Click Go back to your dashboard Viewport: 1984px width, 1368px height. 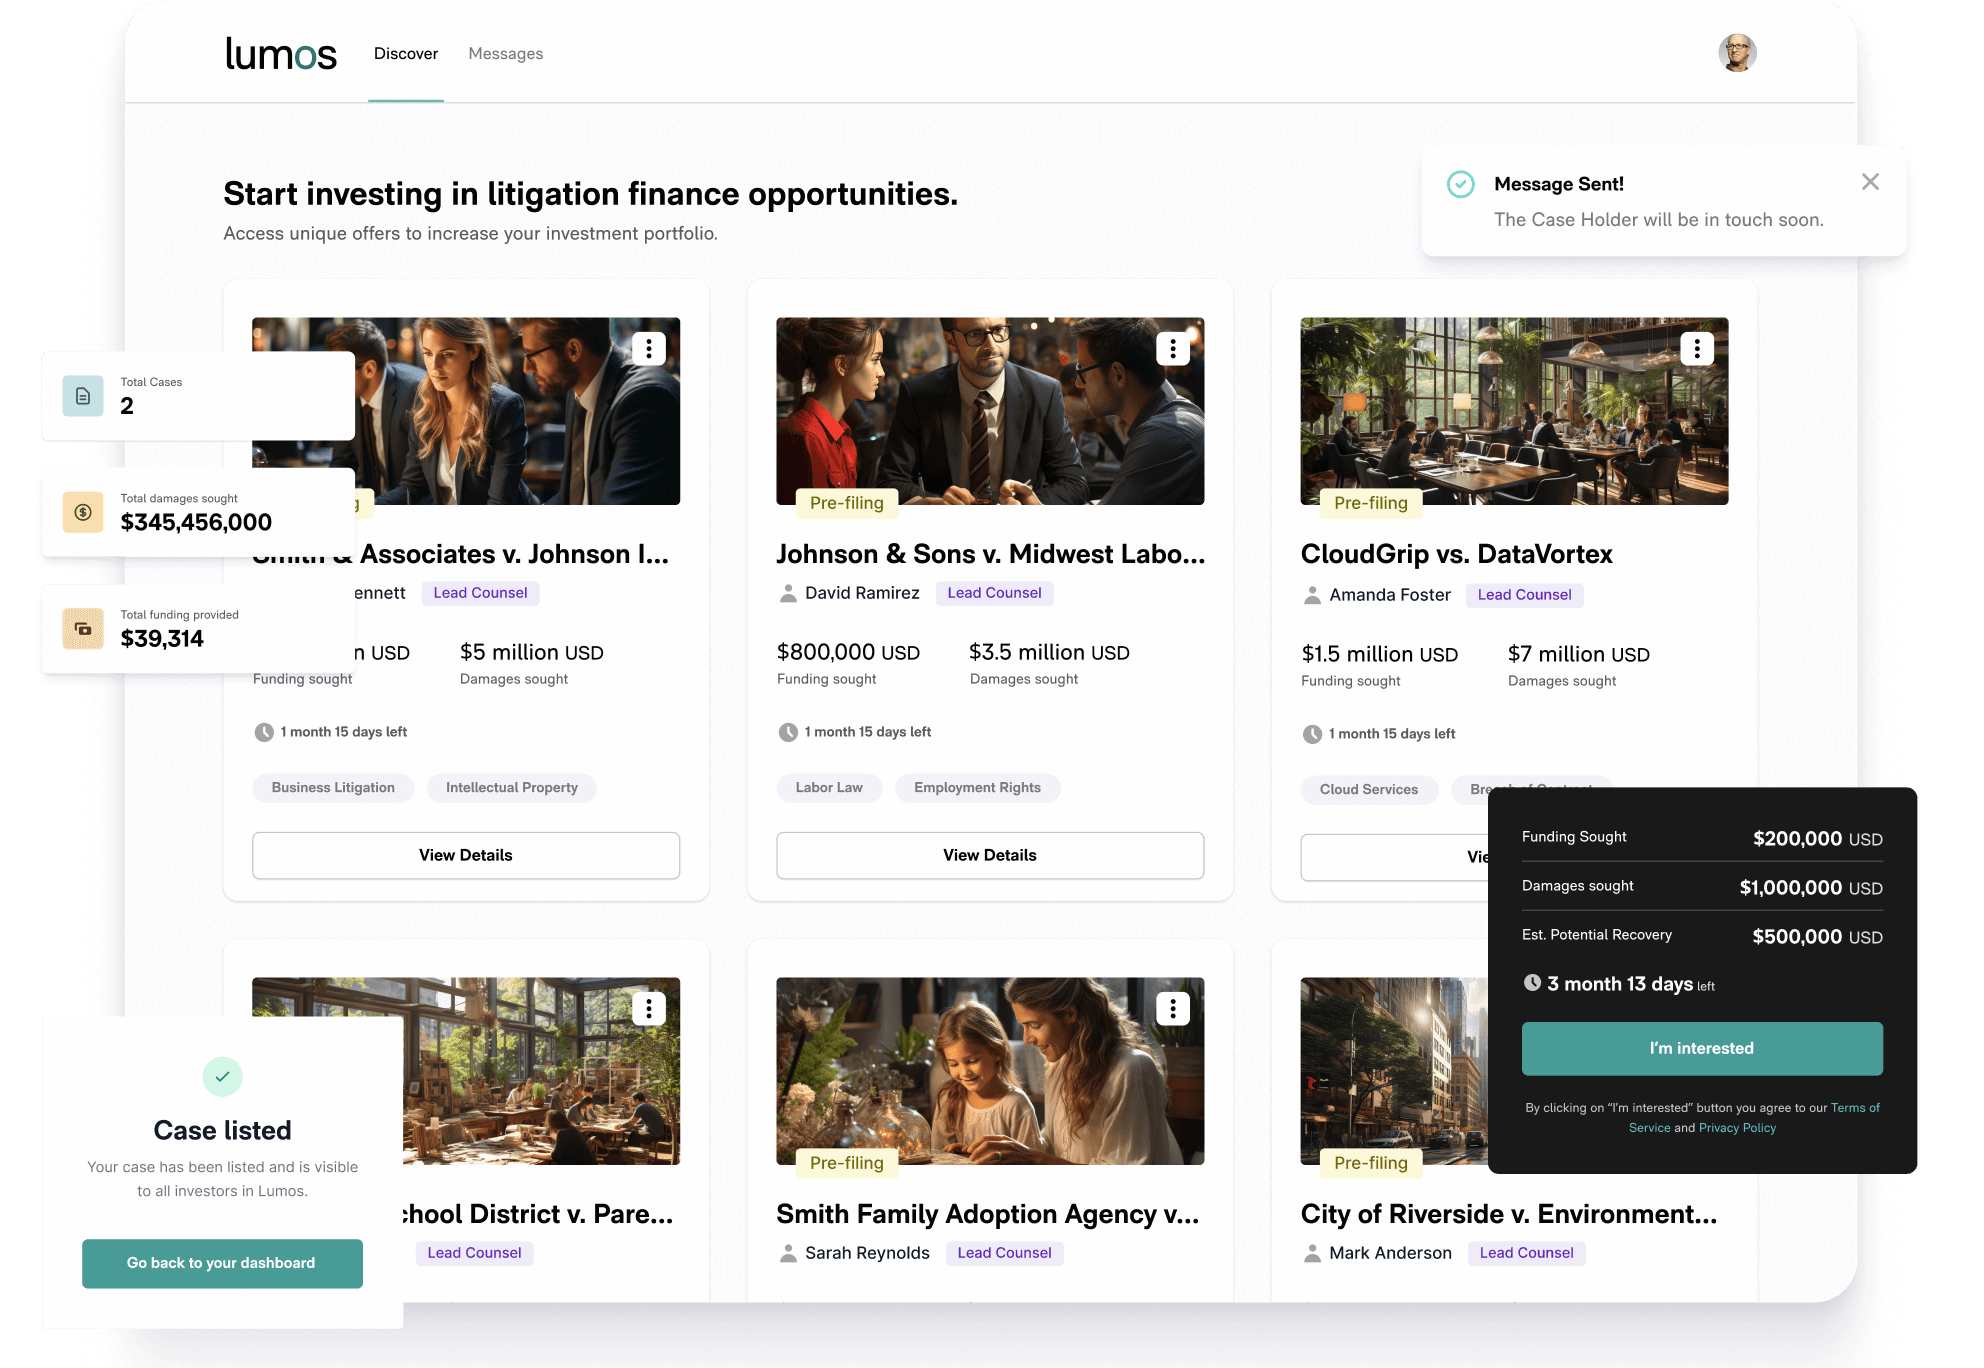222,1263
